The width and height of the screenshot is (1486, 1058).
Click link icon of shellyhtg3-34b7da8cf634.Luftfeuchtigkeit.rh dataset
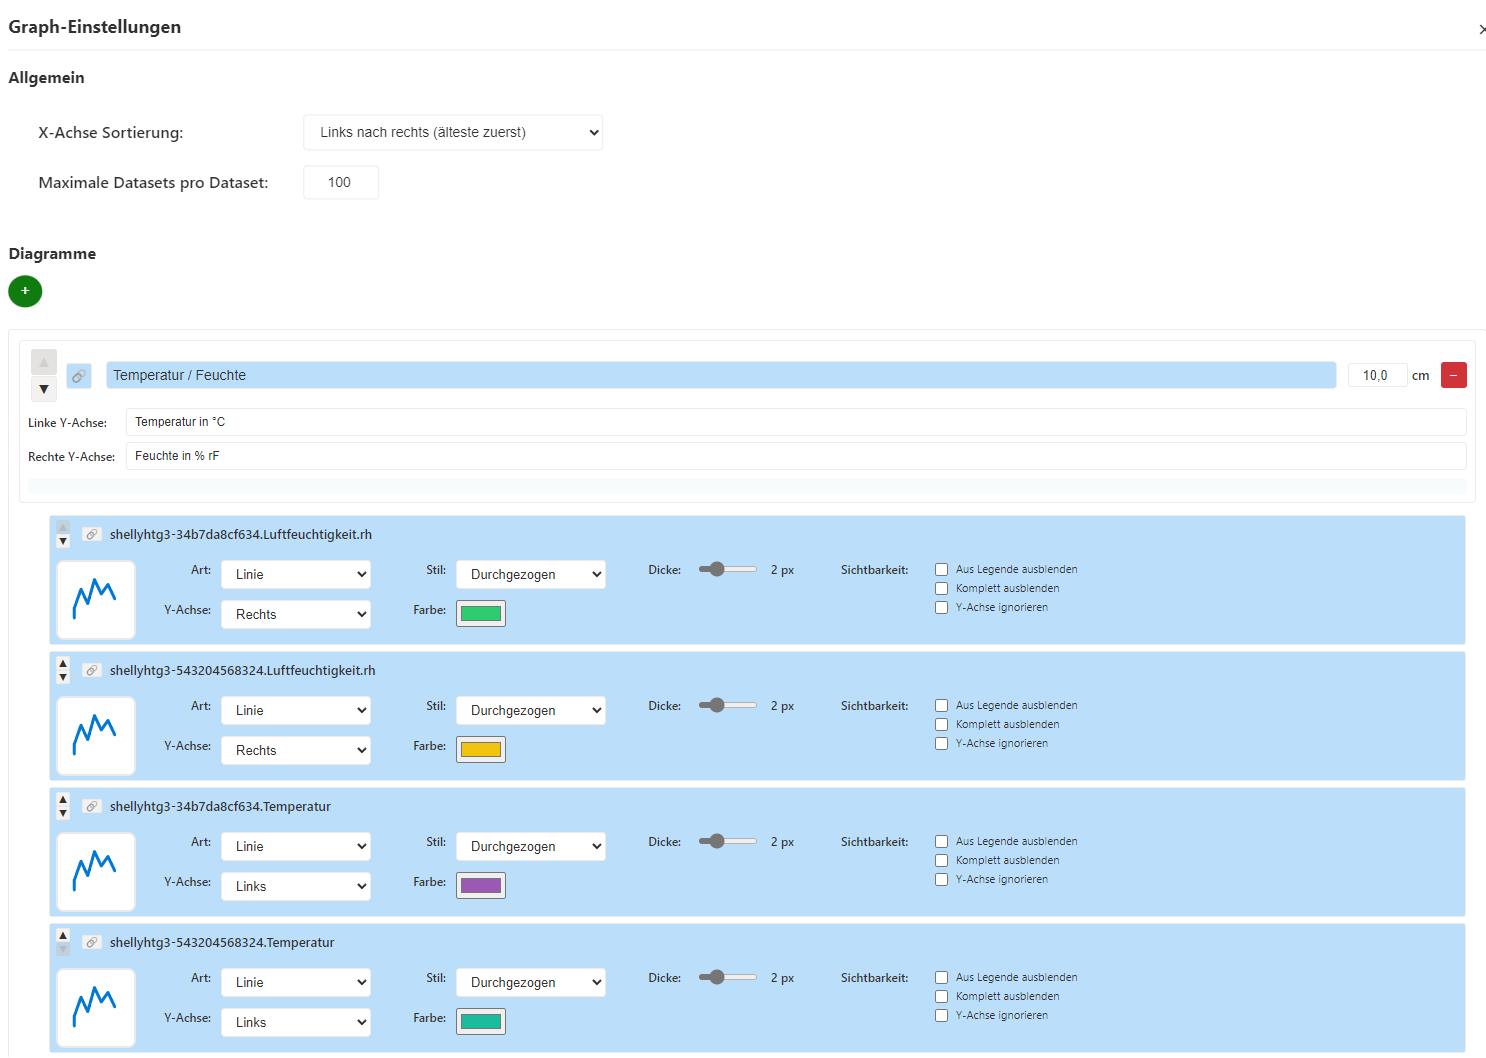coord(92,535)
